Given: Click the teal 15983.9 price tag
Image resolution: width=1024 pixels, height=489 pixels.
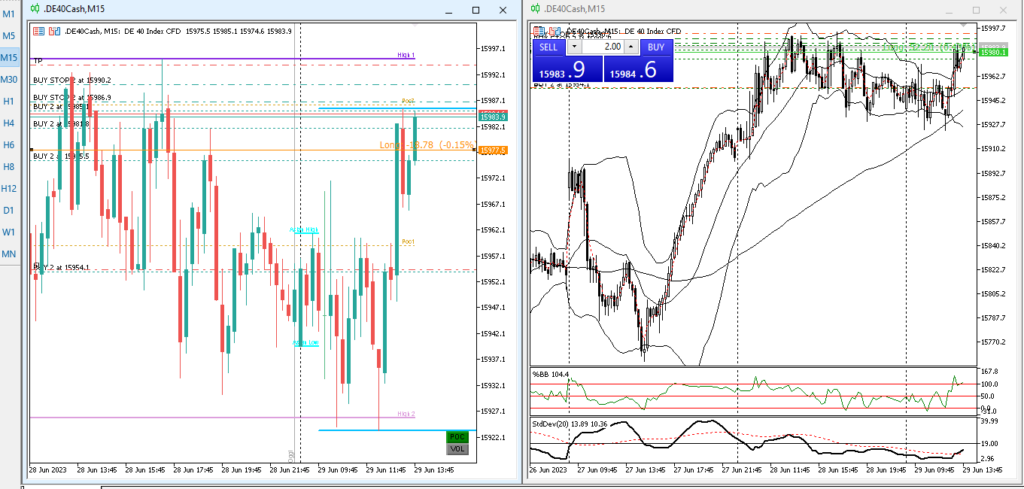Looking at the screenshot, I should [x=492, y=116].
